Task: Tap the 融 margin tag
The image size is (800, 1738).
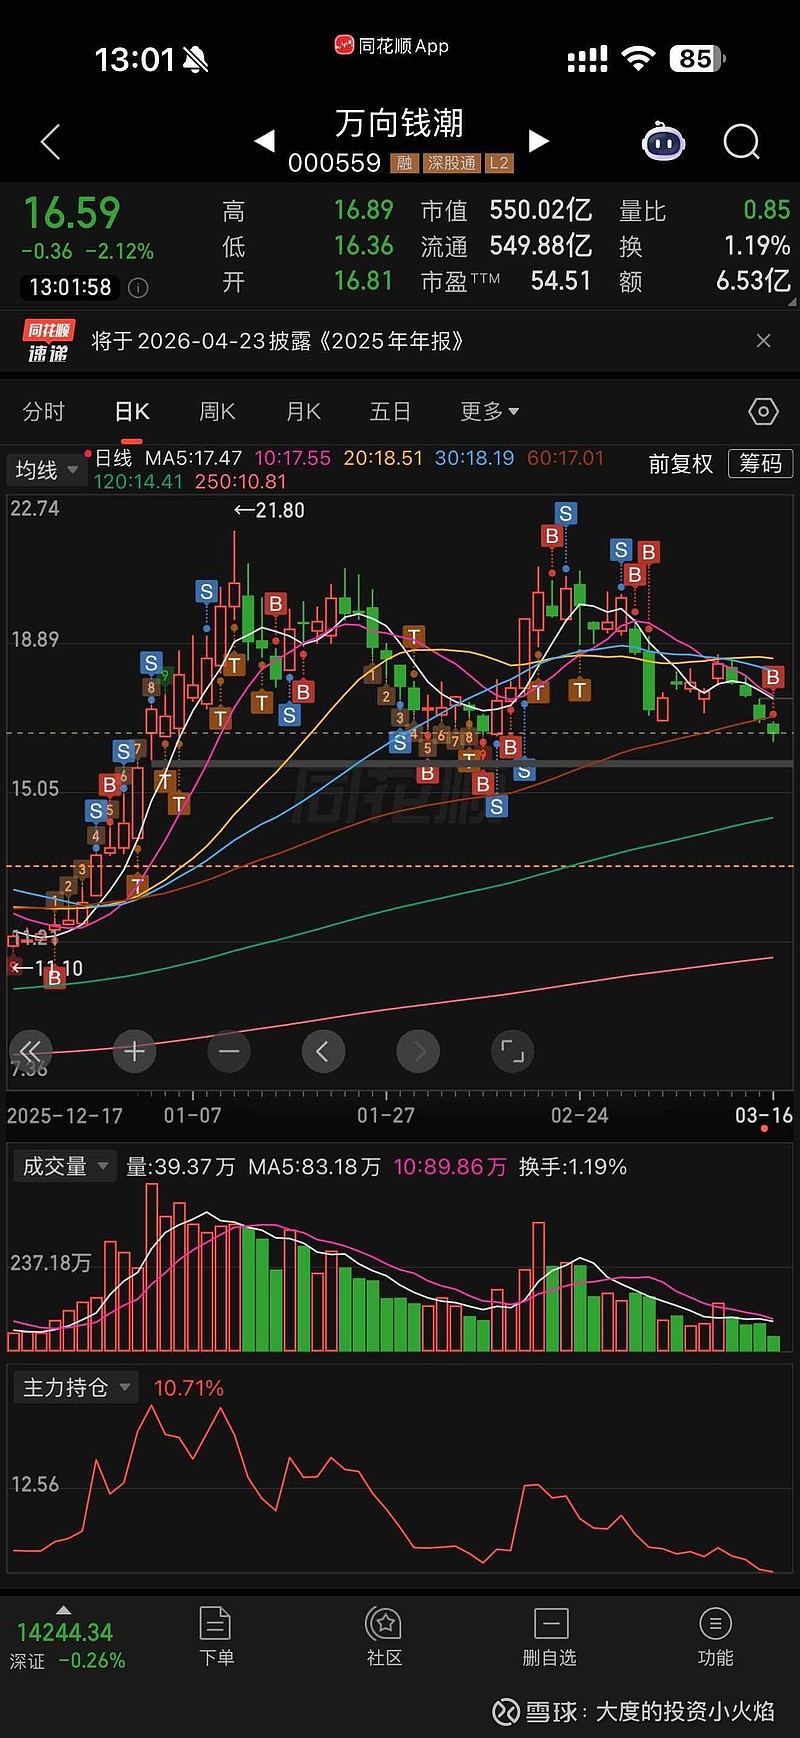Action: point(404,163)
